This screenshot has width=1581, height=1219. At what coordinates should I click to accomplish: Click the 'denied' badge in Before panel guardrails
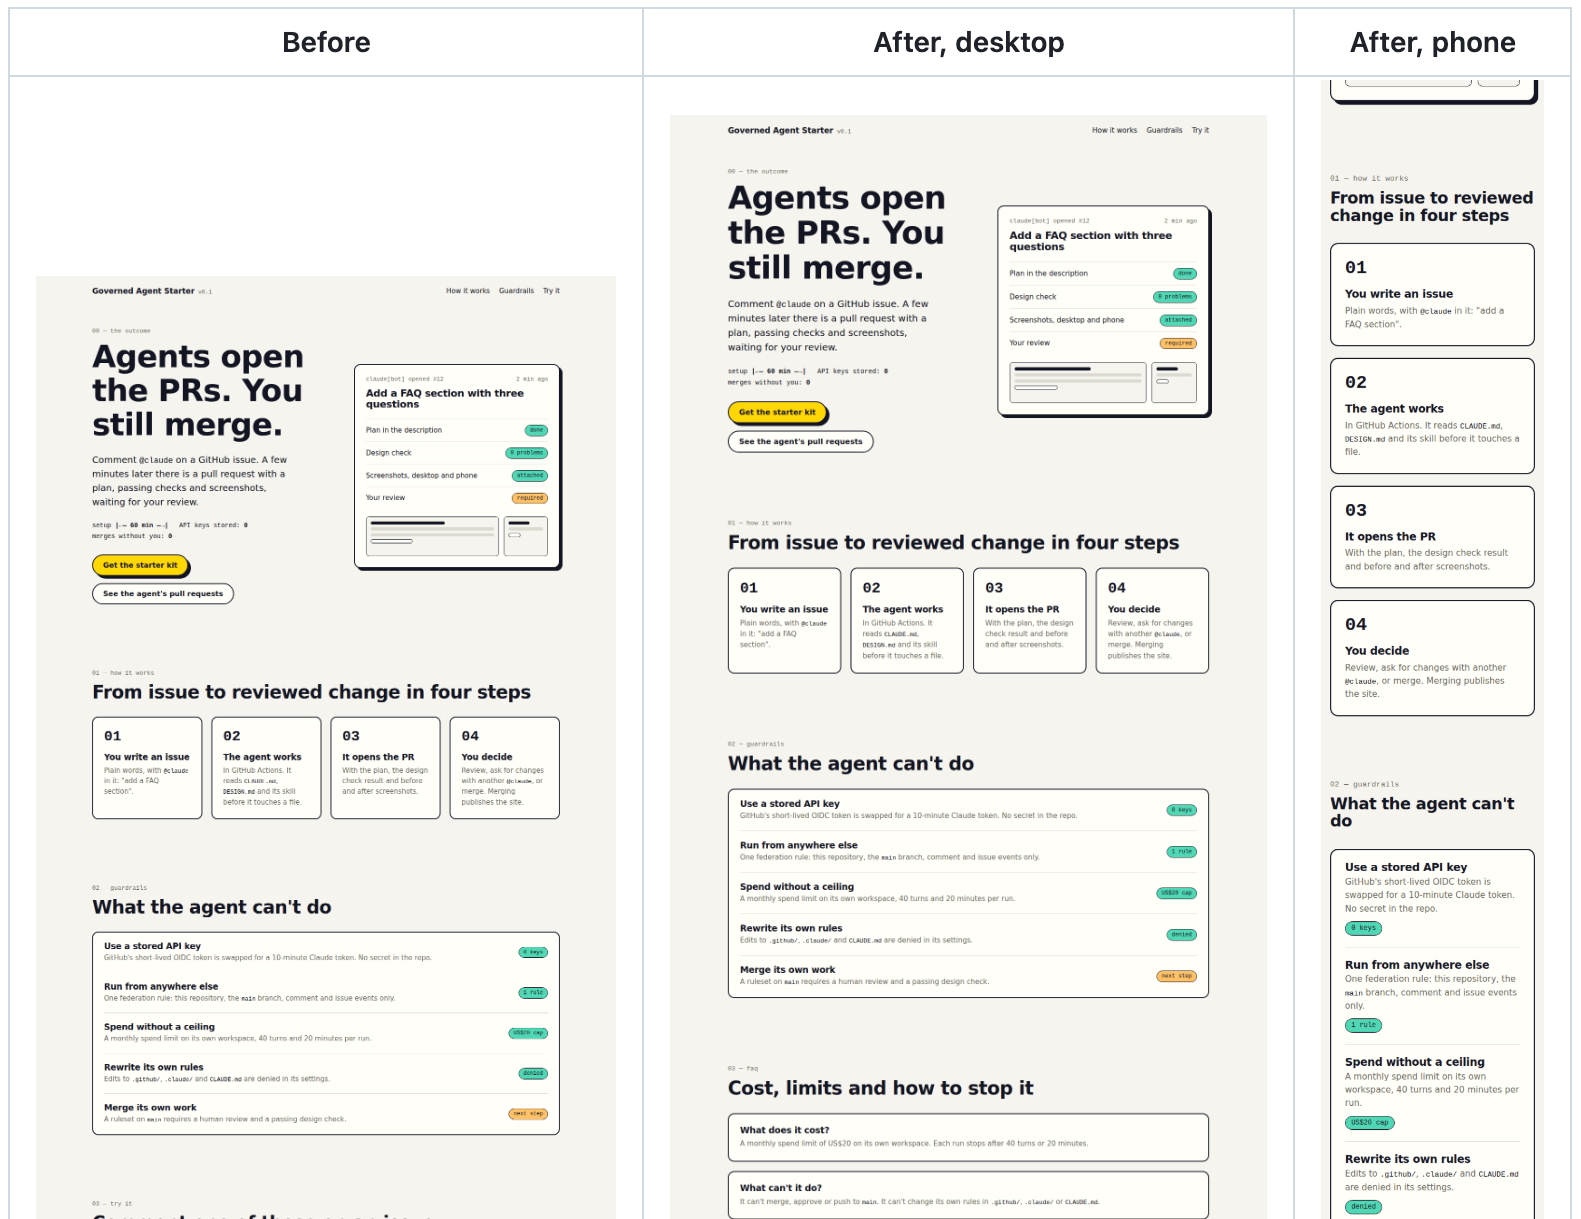[x=533, y=1073]
